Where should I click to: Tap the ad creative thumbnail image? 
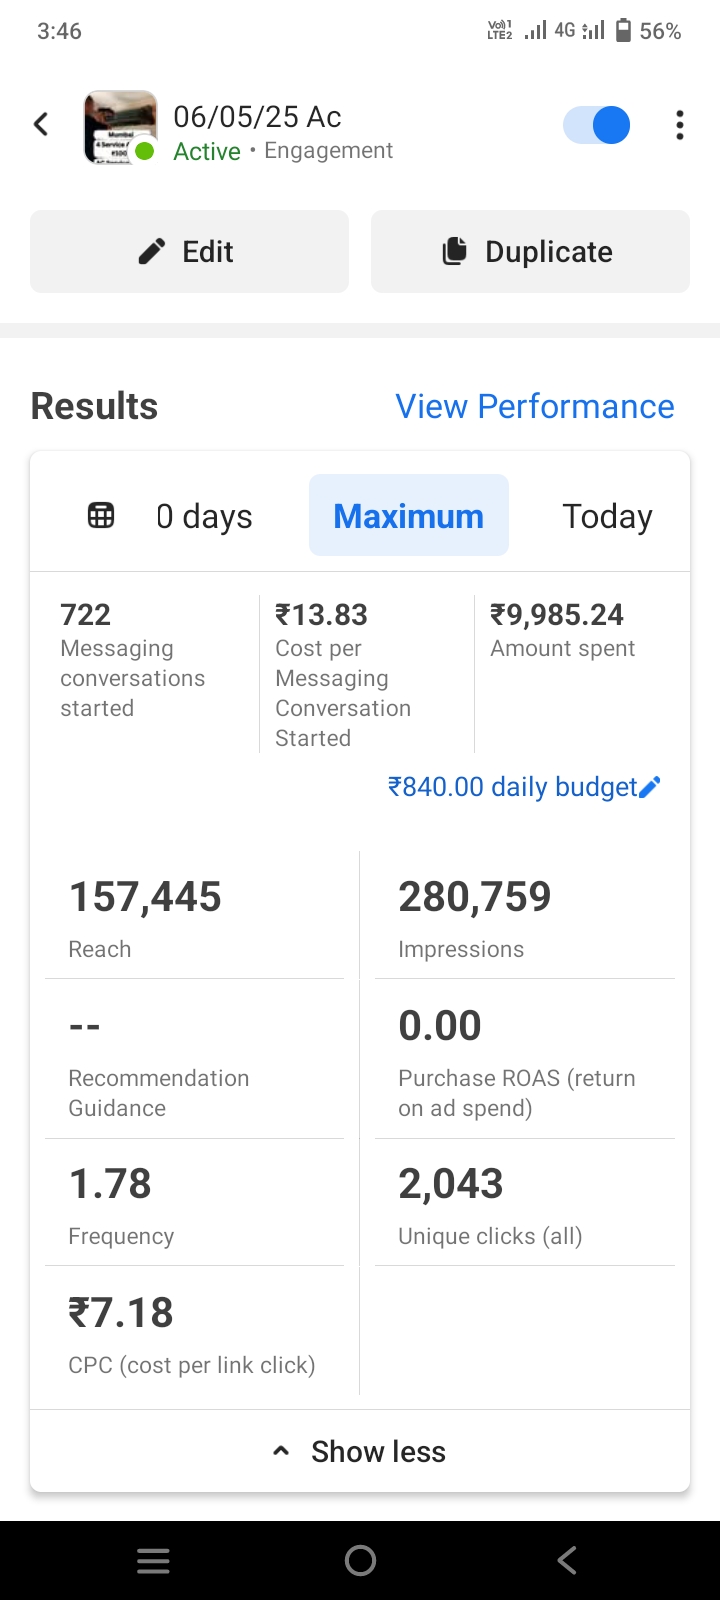pos(120,127)
